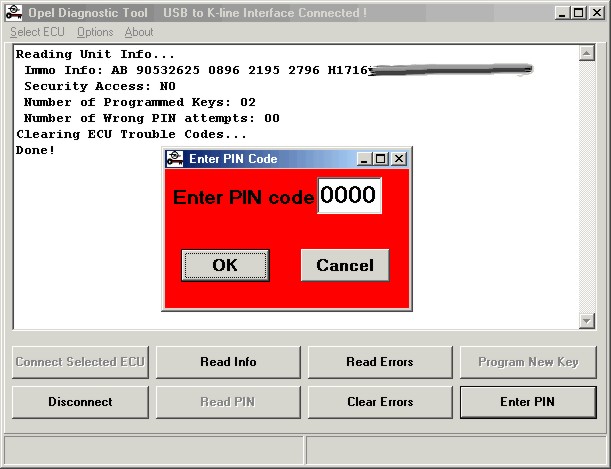Open the Options menu
Screen dimensions: 611x469
[x=95, y=32]
